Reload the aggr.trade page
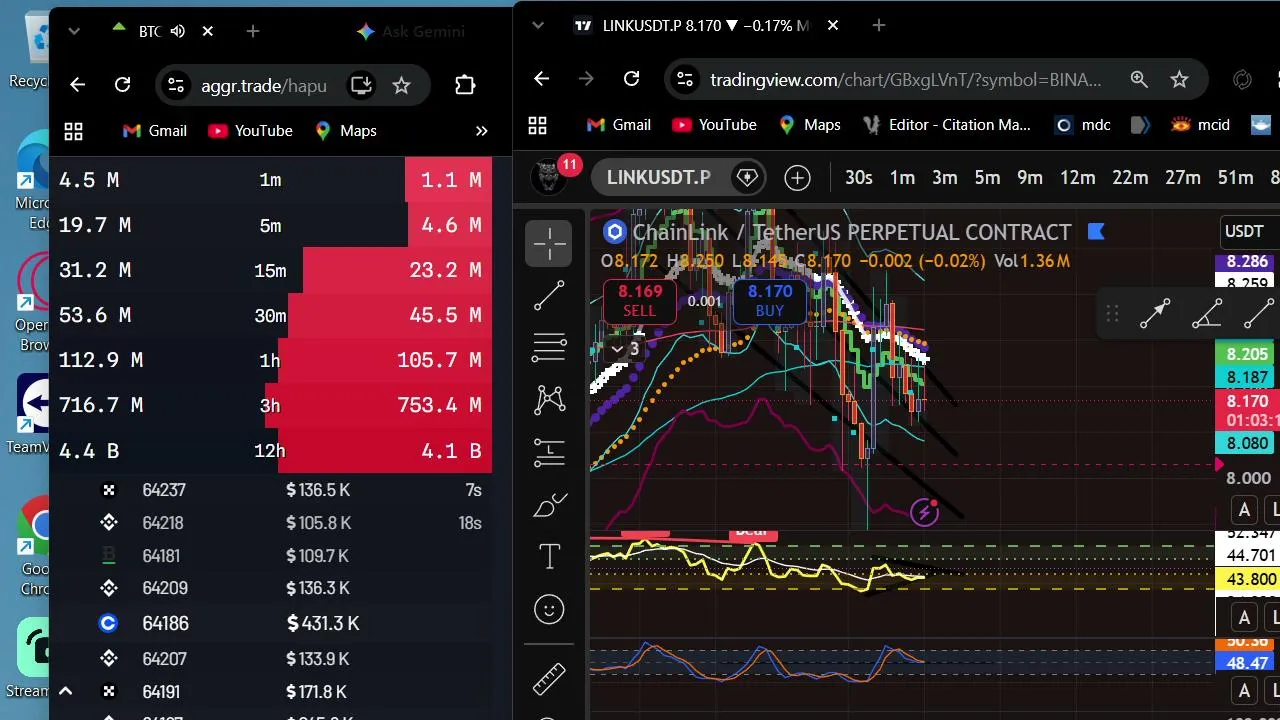 click(122, 85)
